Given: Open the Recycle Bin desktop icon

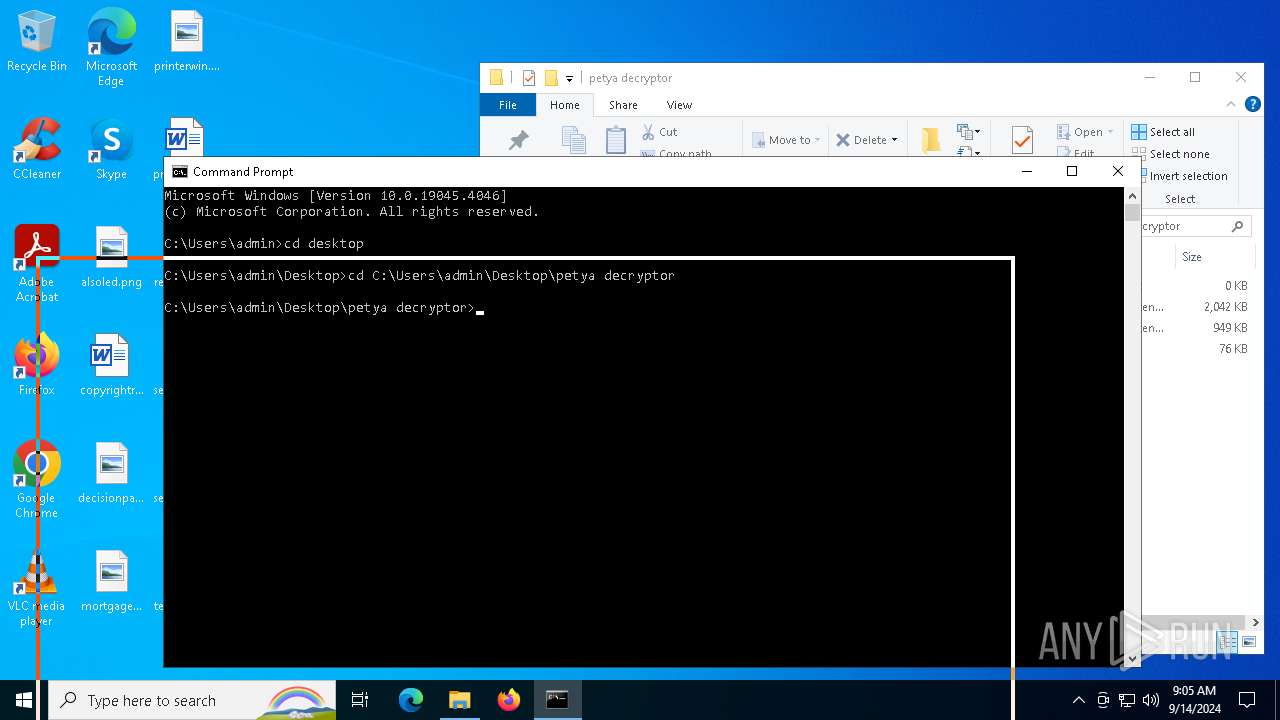Looking at the screenshot, I should point(37,42).
